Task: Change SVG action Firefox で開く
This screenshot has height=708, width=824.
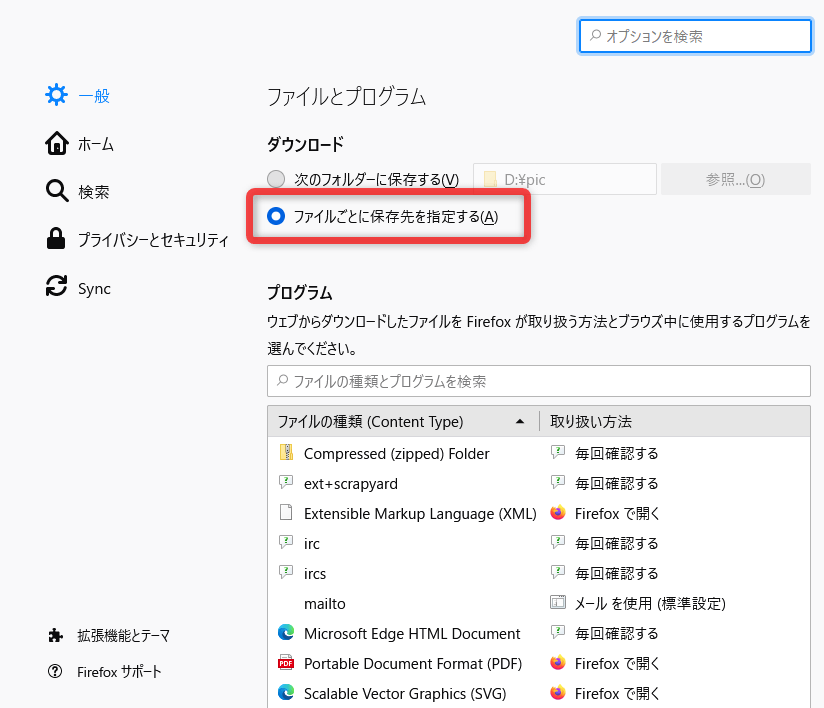Action: pyautogui.click(x=617, y=693)
